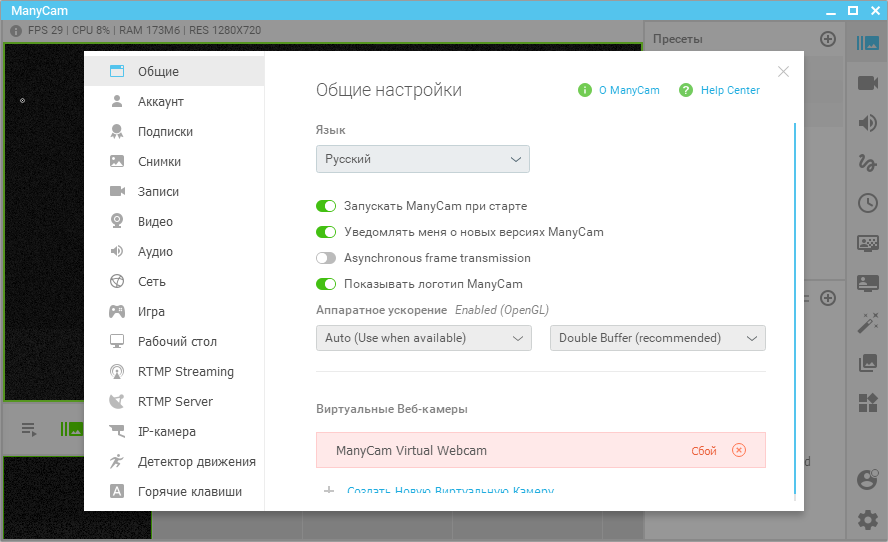Open the Язык language dropdown
Image resolution: width=888 pixels, height=542 pixels.
pyautogui.click(x=422, y=159)
